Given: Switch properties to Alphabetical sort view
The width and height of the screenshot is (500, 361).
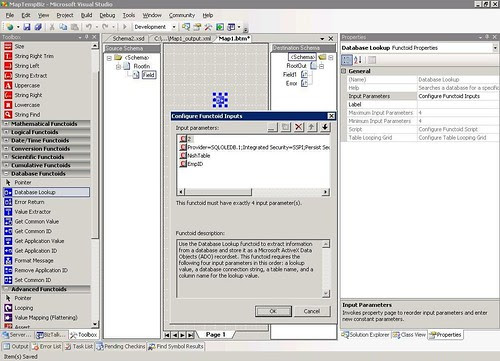Looking at the screenshot, I should (x=358, y=60).
